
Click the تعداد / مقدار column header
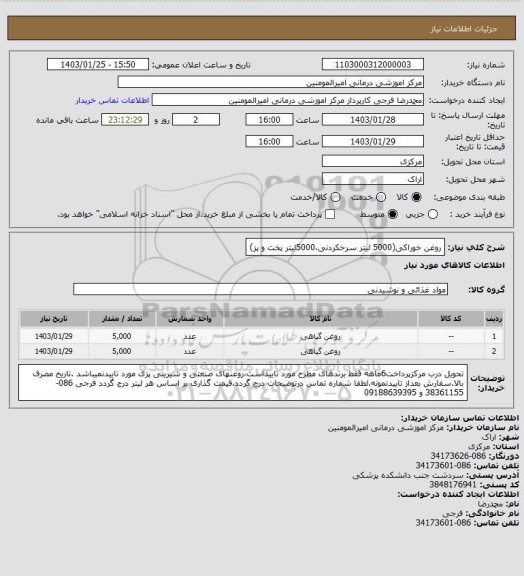point(122,319)
